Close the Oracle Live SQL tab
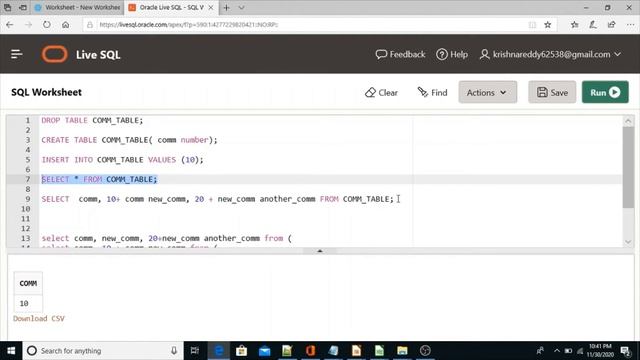 (211, 7)
